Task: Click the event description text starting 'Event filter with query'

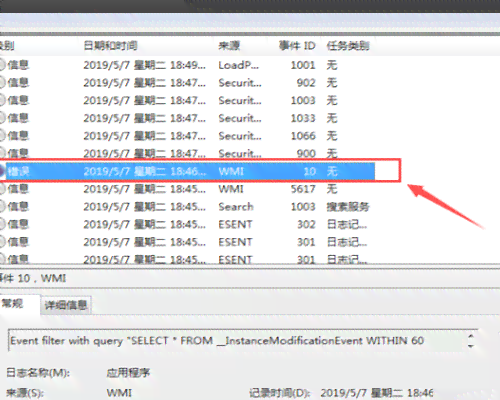Action: tap(217, 341)
